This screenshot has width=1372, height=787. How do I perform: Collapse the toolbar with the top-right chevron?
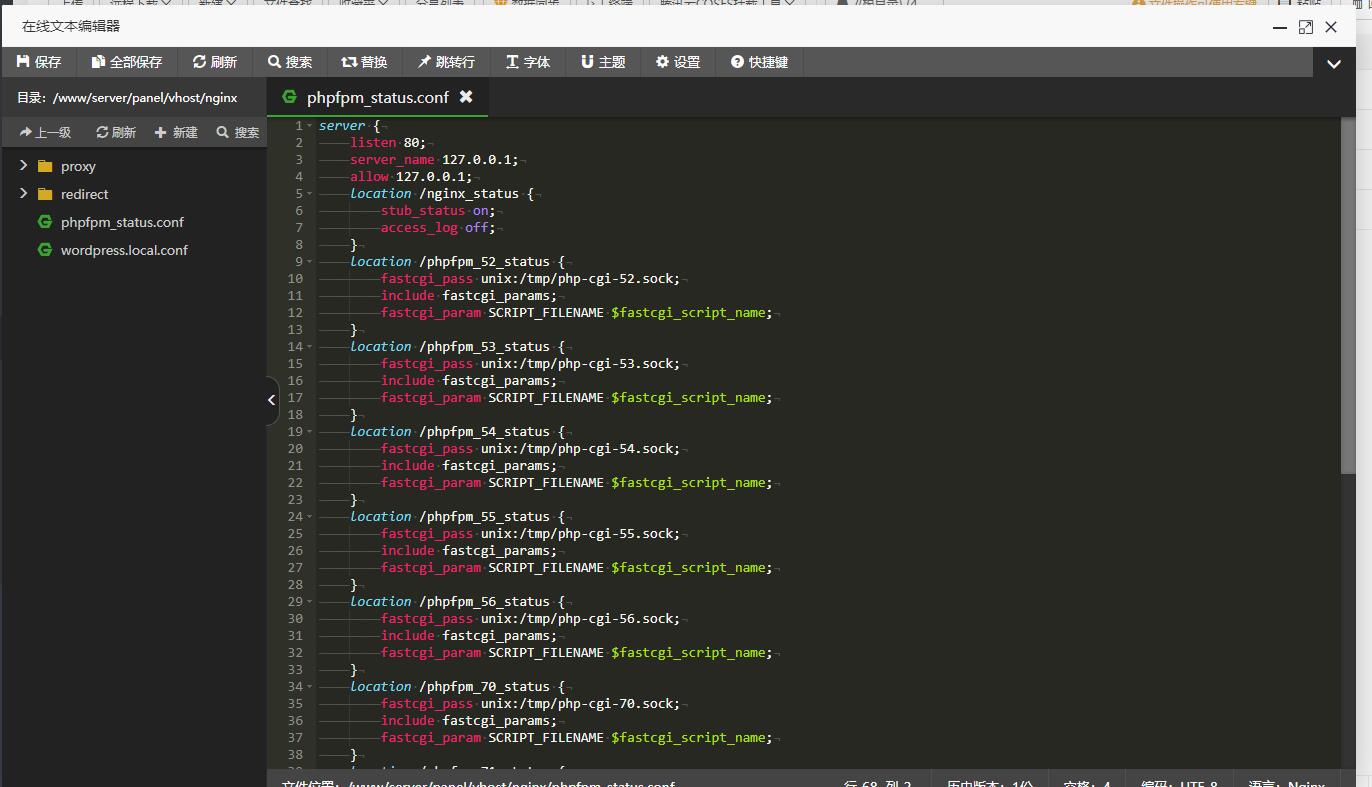point(1334,63)
